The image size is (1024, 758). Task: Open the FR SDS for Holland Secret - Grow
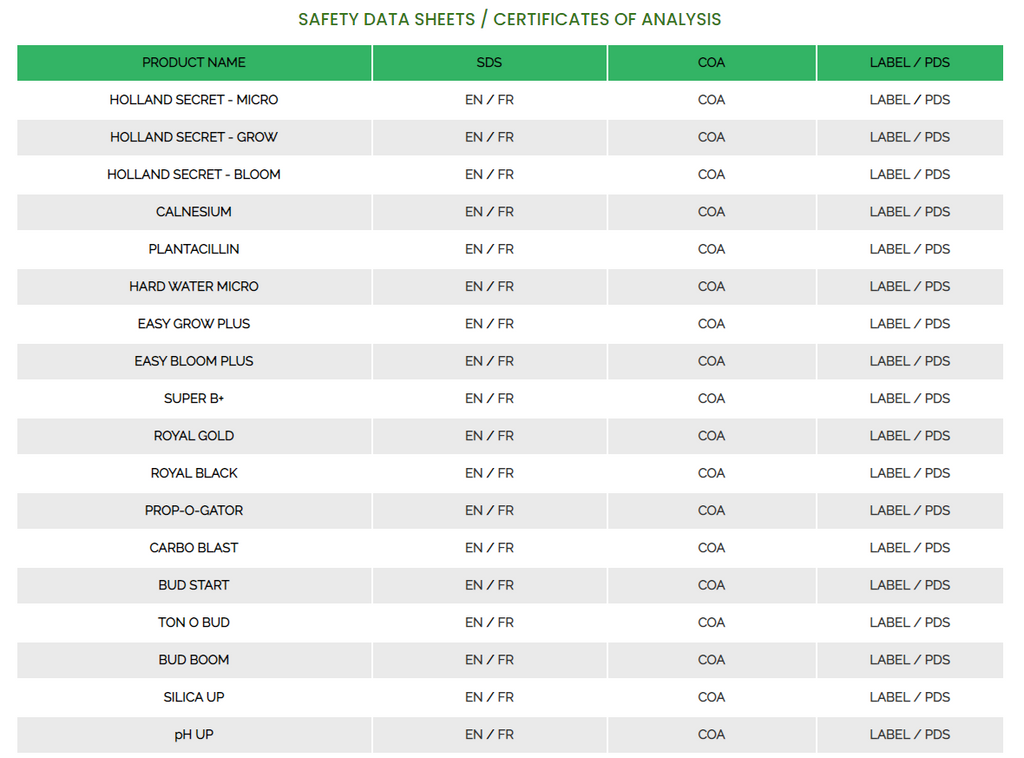pyautogui.click(x=506, y=137)
